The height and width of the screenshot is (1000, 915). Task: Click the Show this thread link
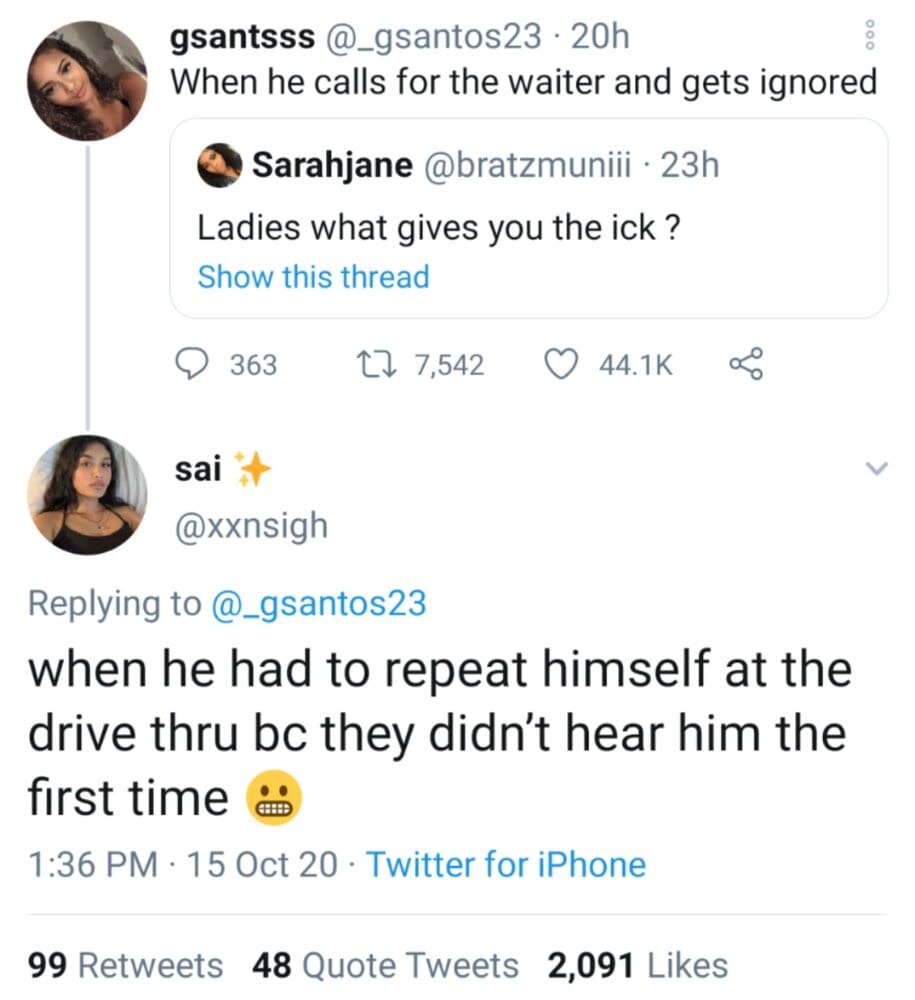click(x=313, y=277)
